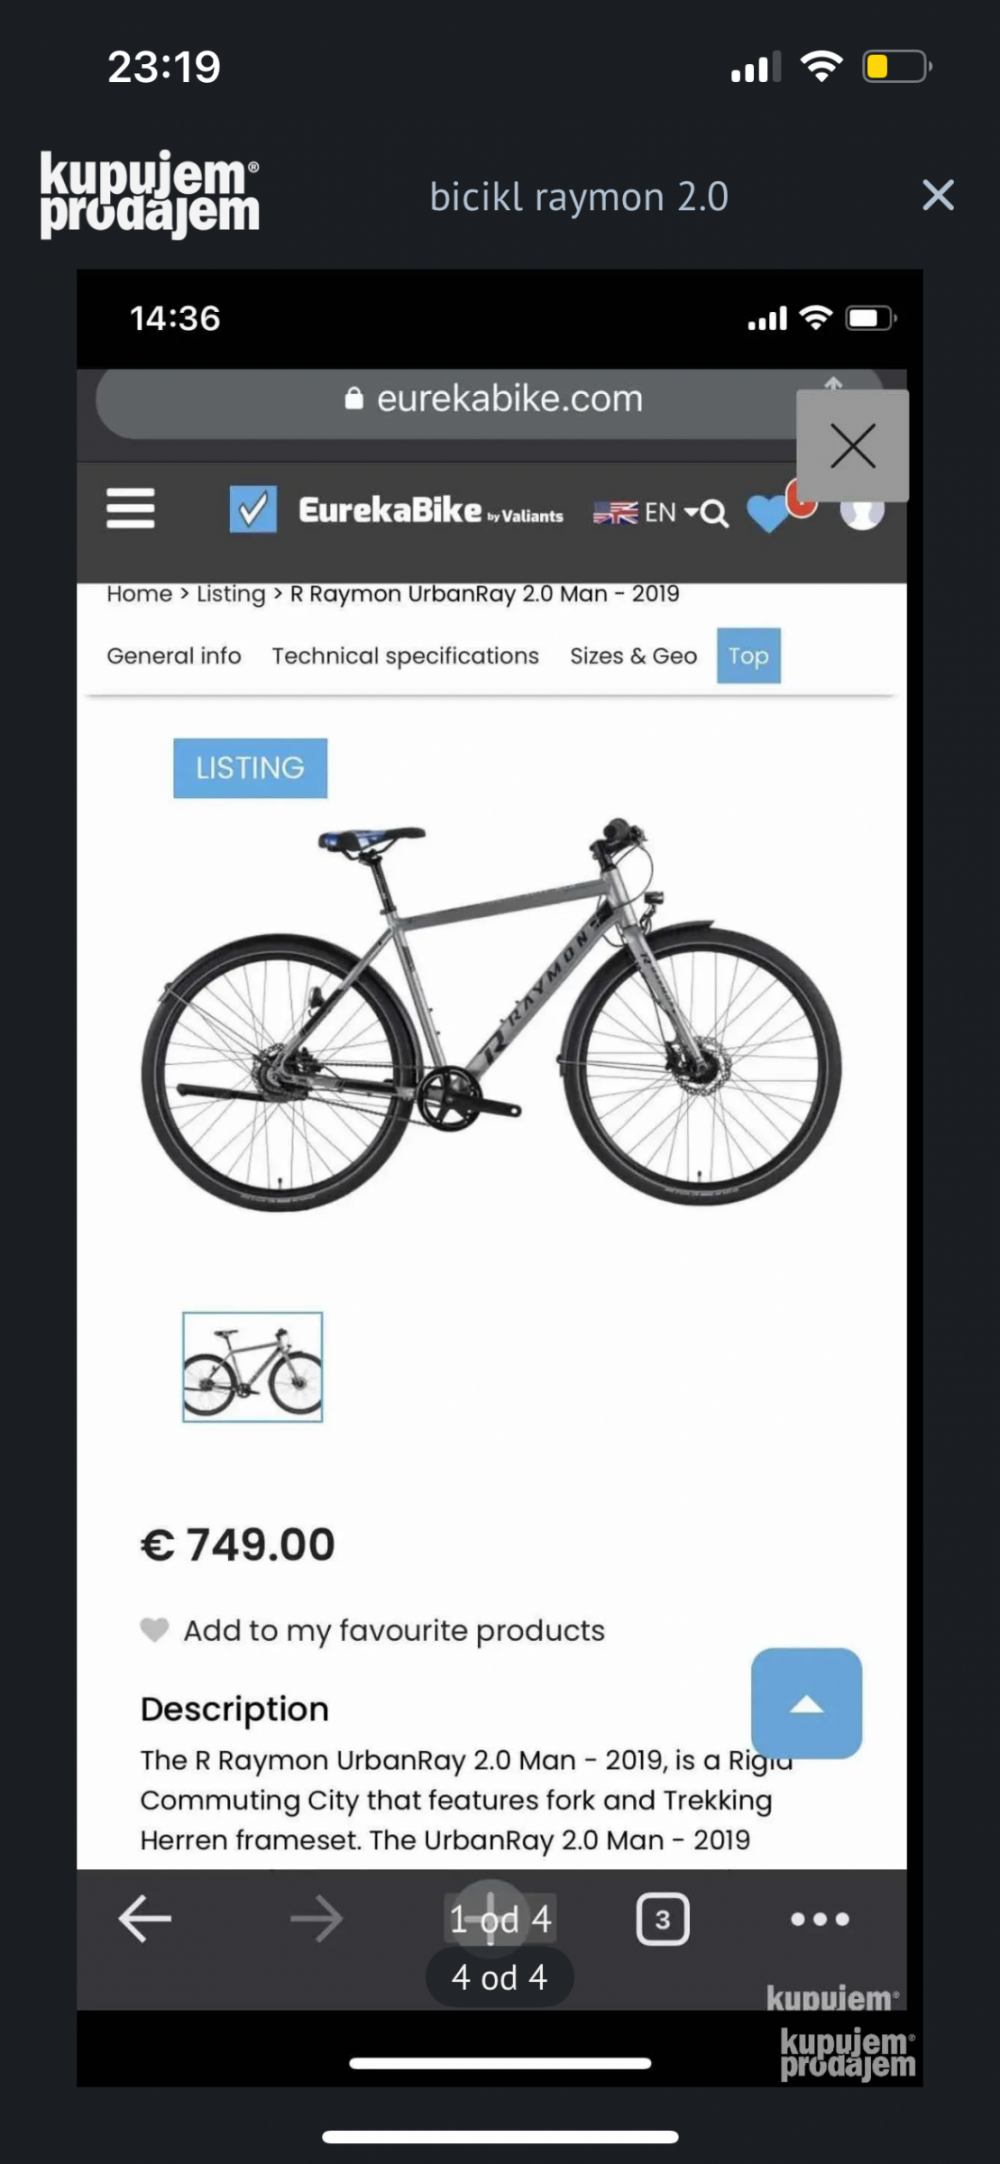The width and height of the screenshot is (1000, 2164).
Task: Toggle Add to my favourite products heart
Action: [x=154, y=1630]
